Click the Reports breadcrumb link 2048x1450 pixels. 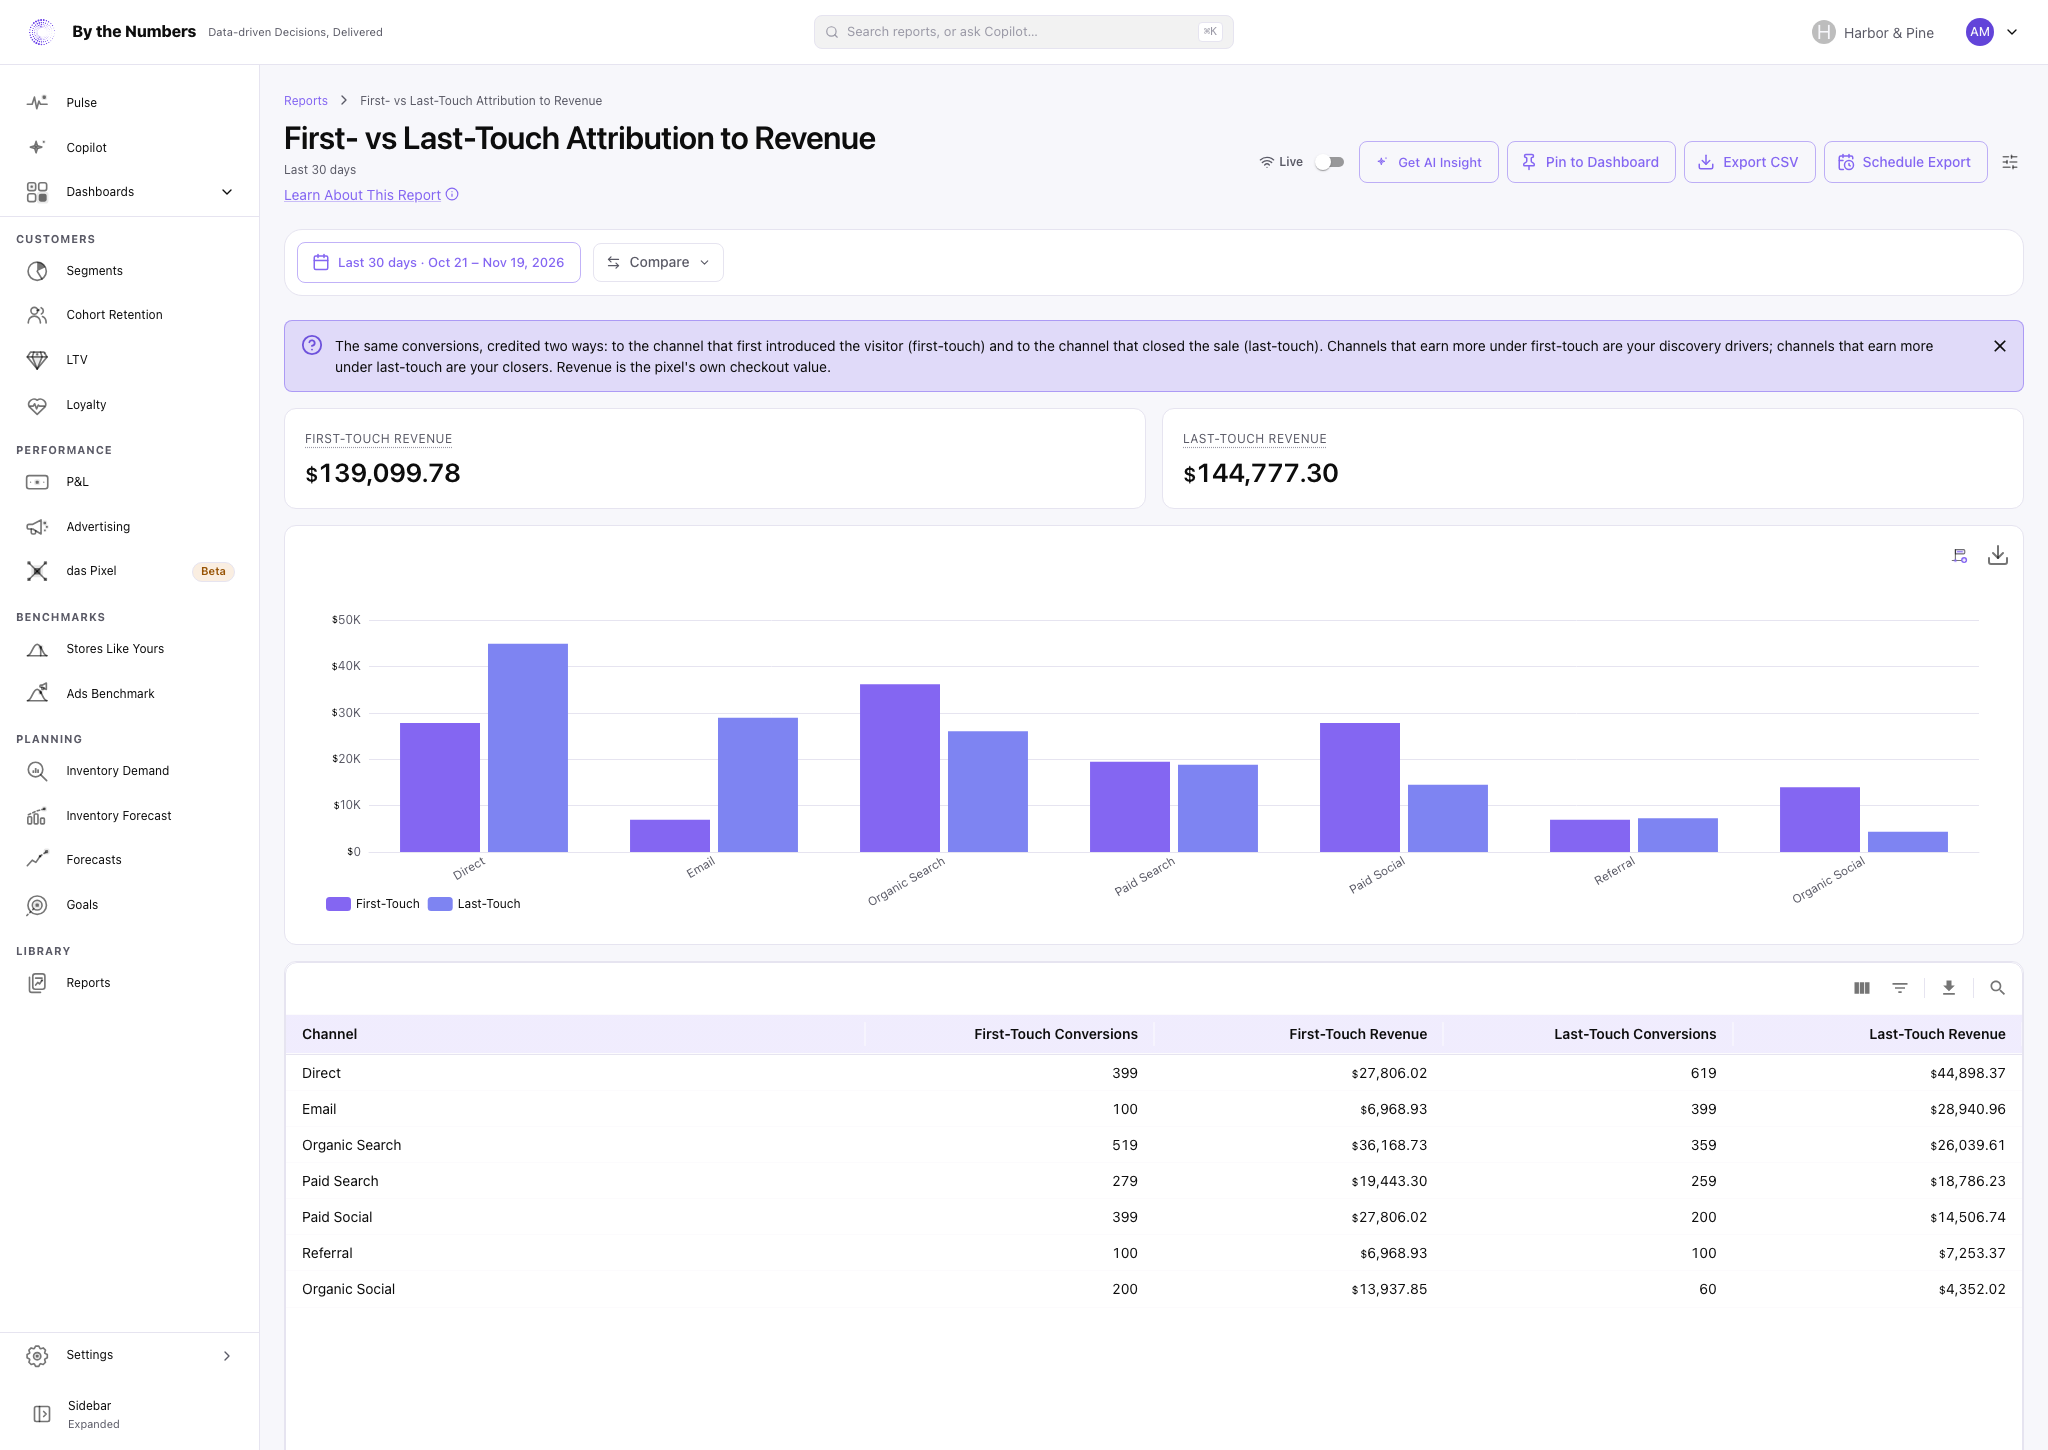pos(306,101)
